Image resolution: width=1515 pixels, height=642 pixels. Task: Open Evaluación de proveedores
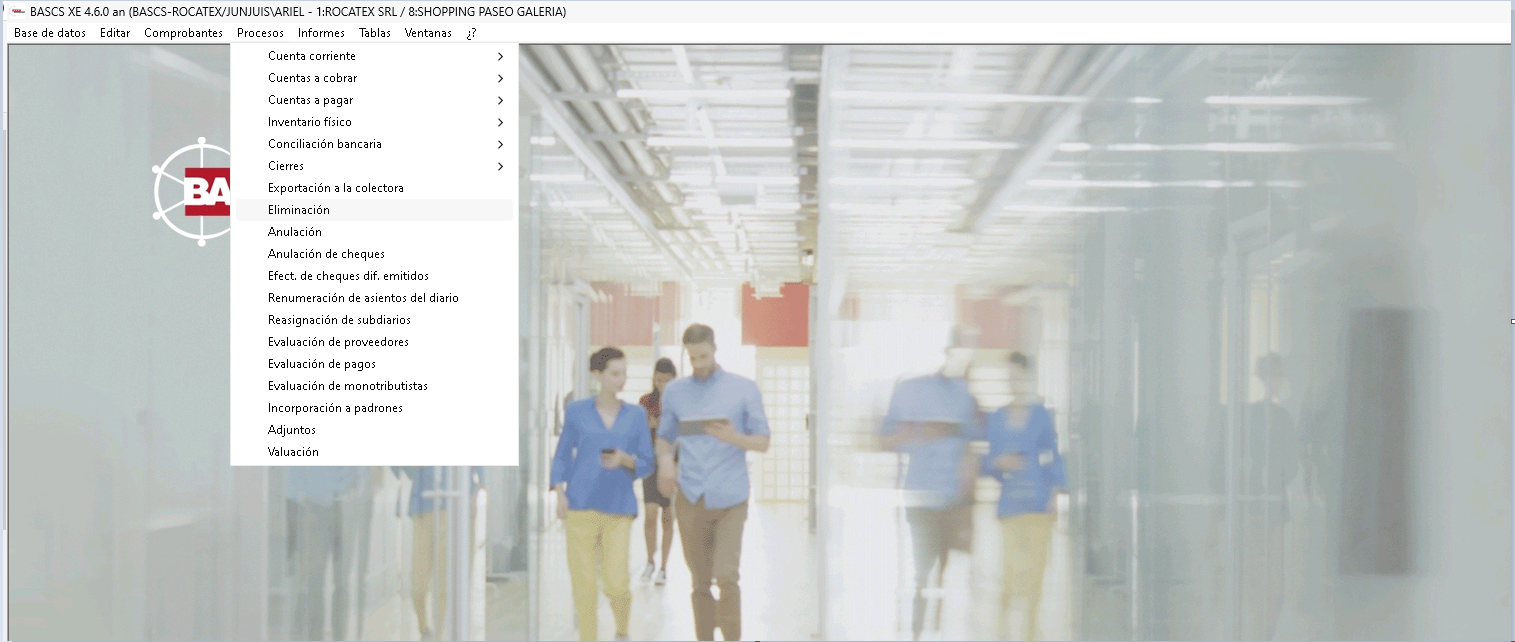338,342
